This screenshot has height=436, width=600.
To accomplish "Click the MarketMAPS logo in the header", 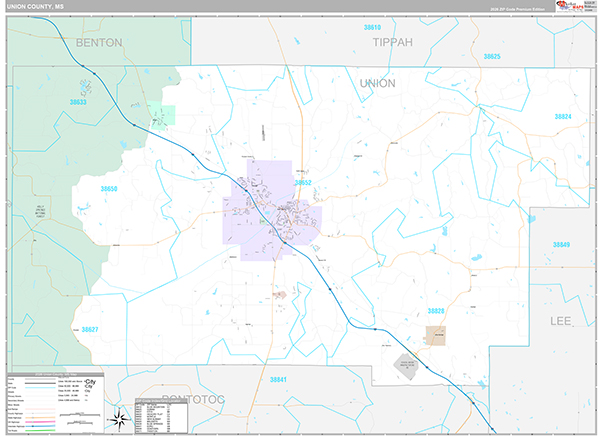I will tap(578, 7).
